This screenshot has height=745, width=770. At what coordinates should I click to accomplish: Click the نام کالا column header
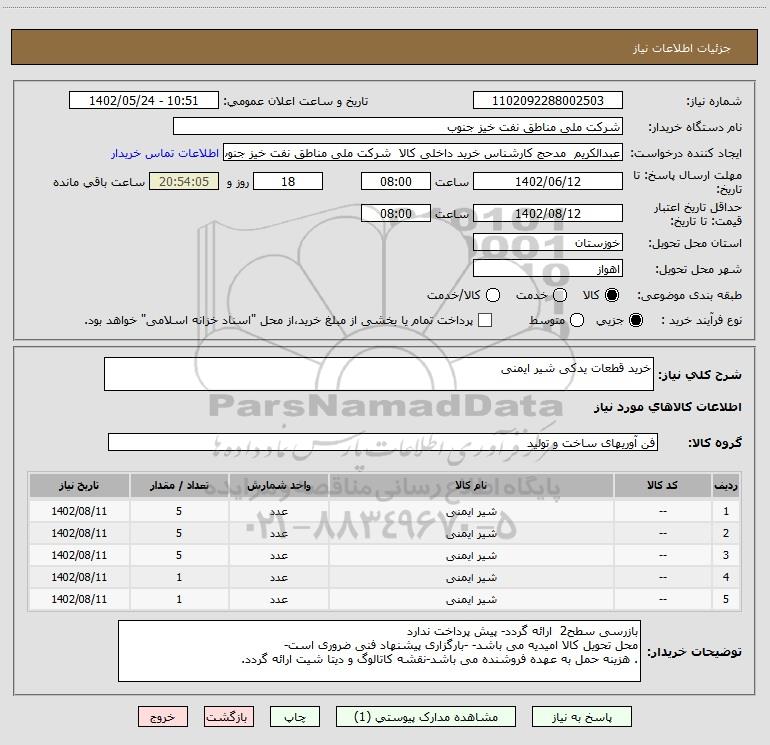pyautogui.click(x=471, y=486)
